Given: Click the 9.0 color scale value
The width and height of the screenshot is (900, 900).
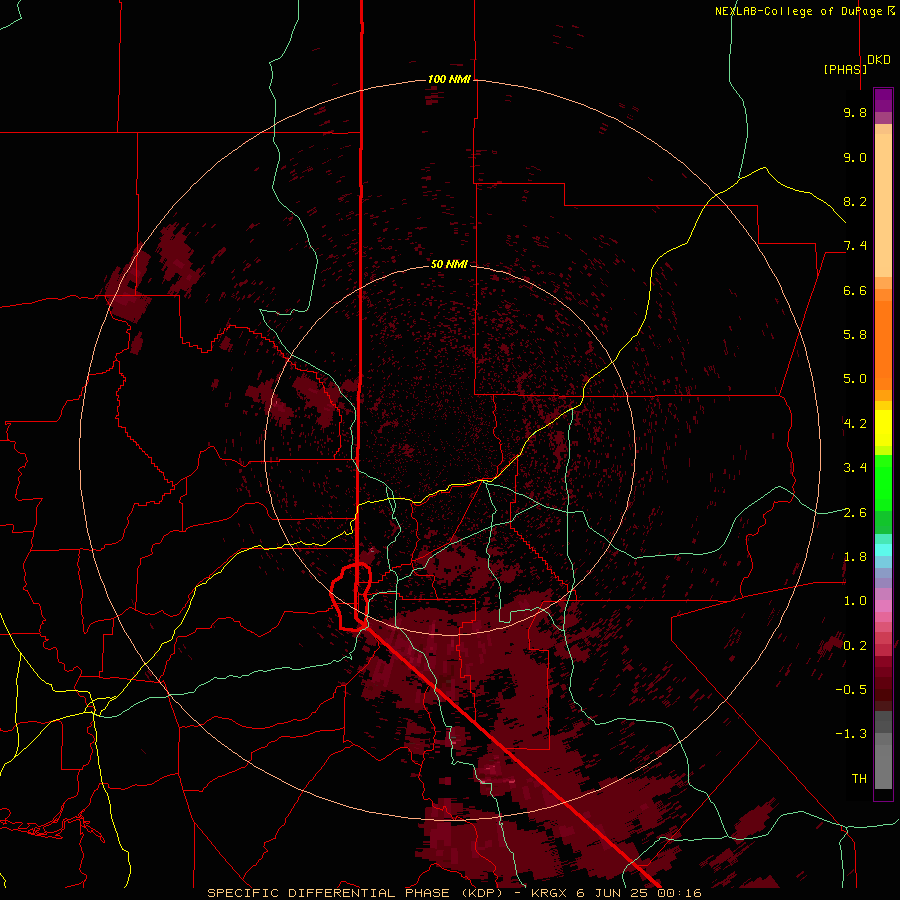Looking at the screenshot, I should 855,157.
